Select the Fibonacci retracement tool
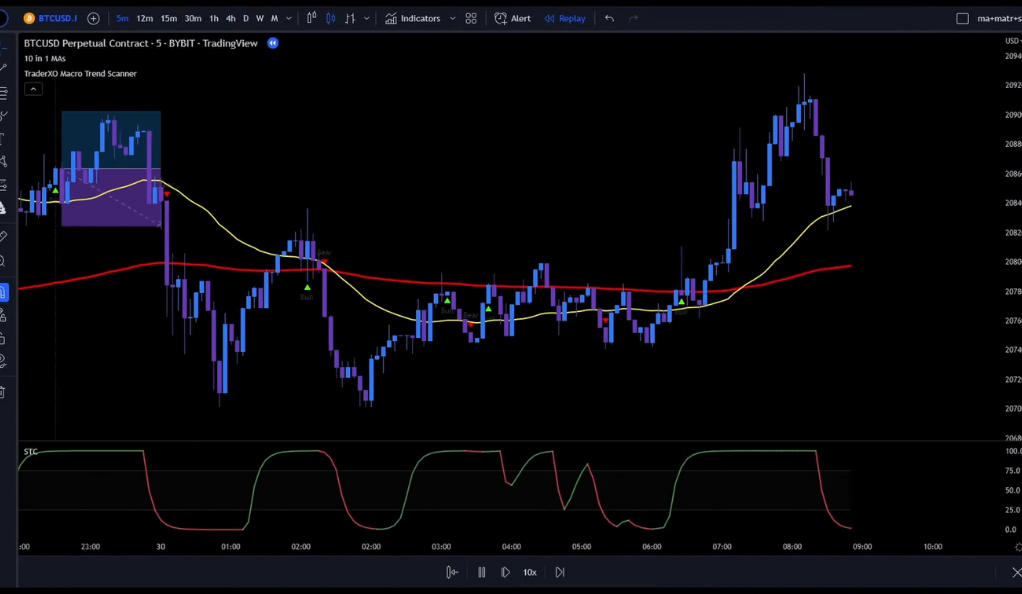The width and height of the screenshot is (1022, 594). pos(4,92)
